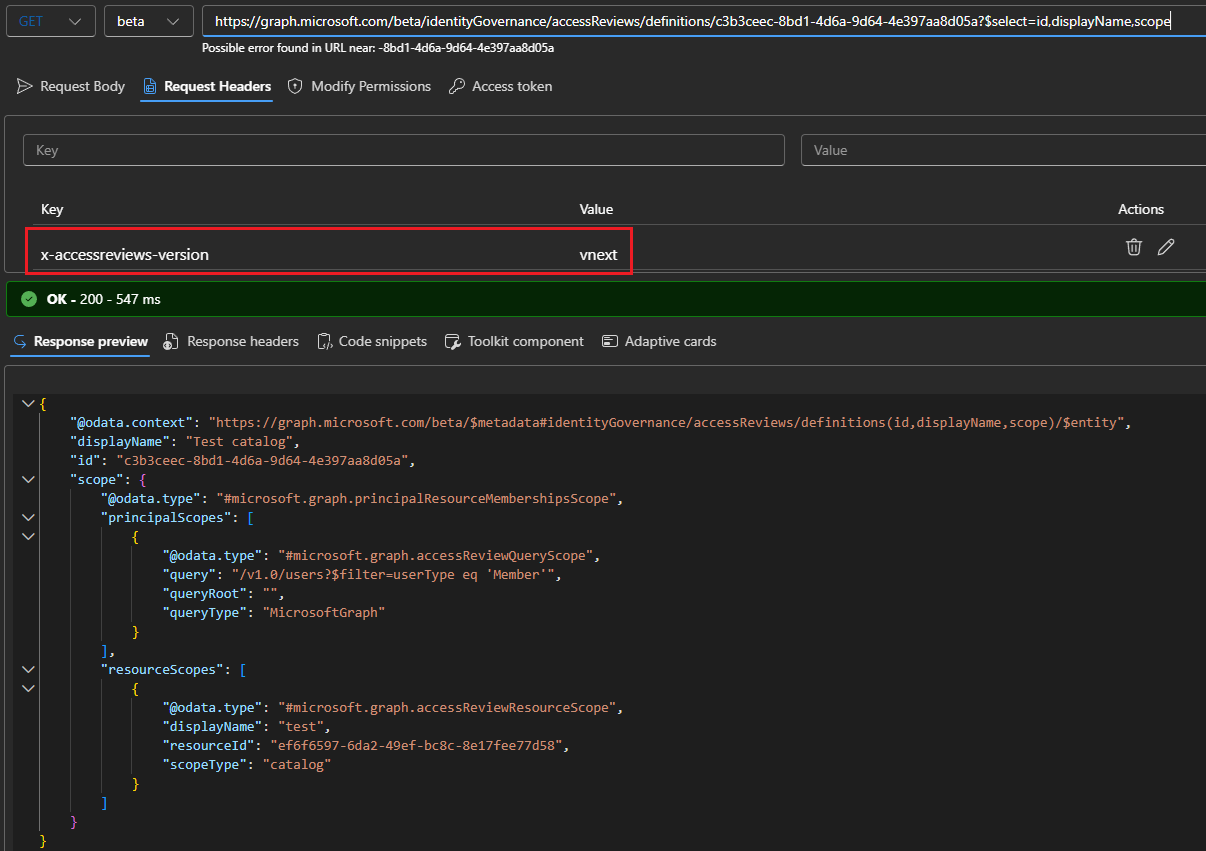Click the Toolkit component icon
The image size is (1206, 851).
(453, 342)
